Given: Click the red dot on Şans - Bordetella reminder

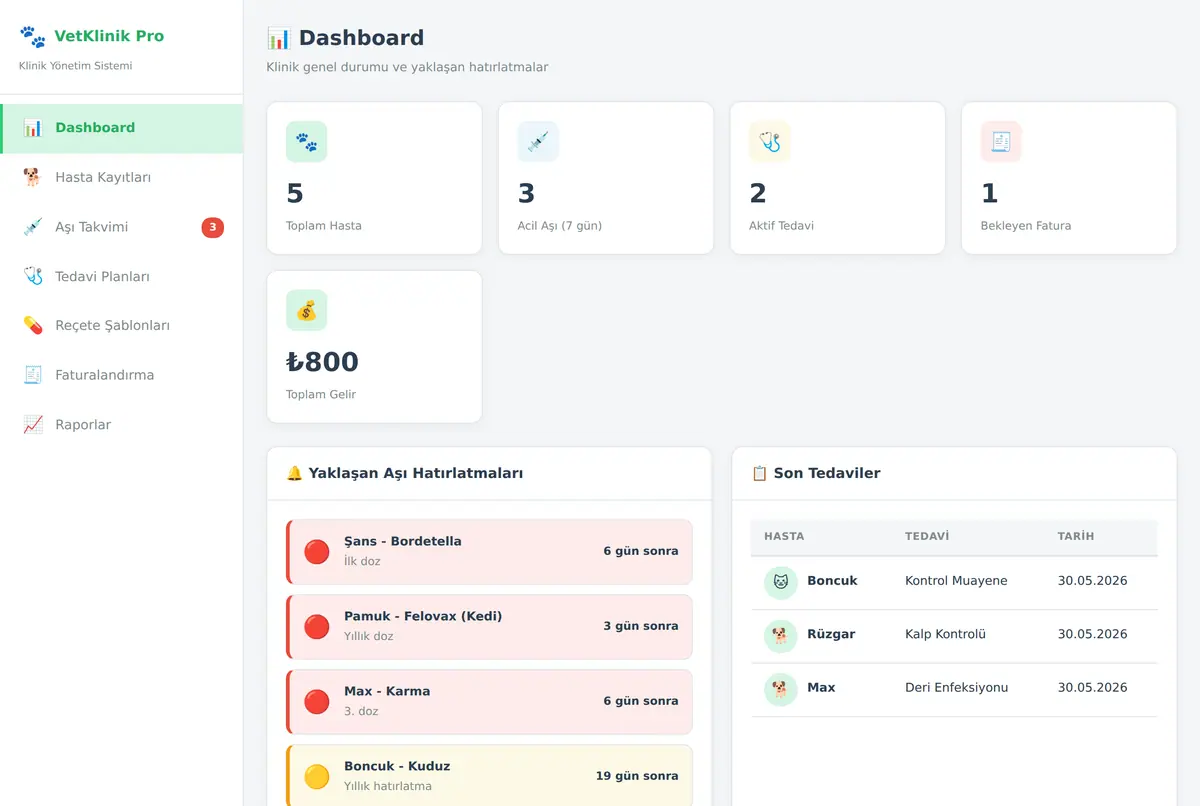Looking at the screenshot, I should [317, 552].
